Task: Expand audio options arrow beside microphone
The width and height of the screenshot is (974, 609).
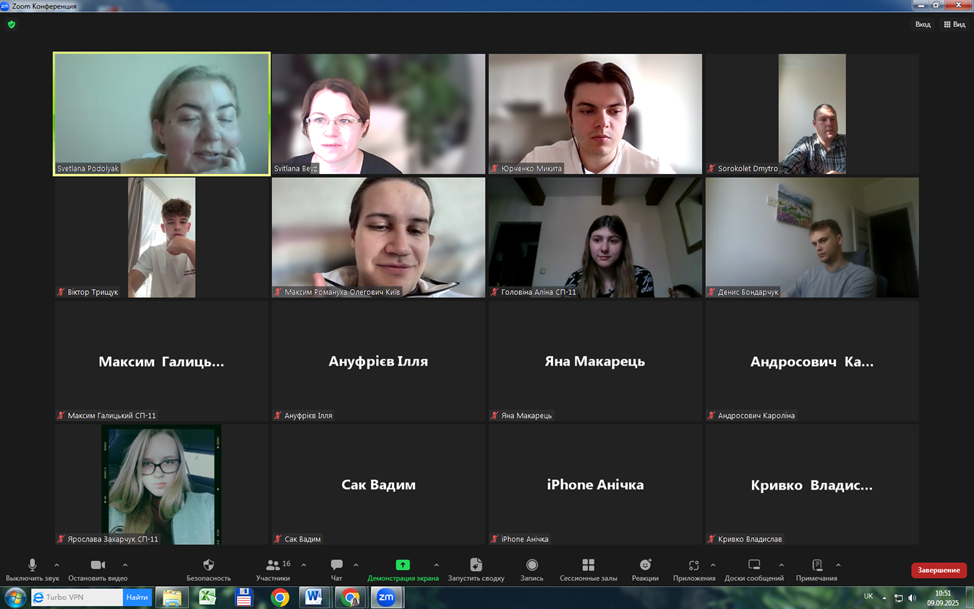Action: tap(56, 565)
